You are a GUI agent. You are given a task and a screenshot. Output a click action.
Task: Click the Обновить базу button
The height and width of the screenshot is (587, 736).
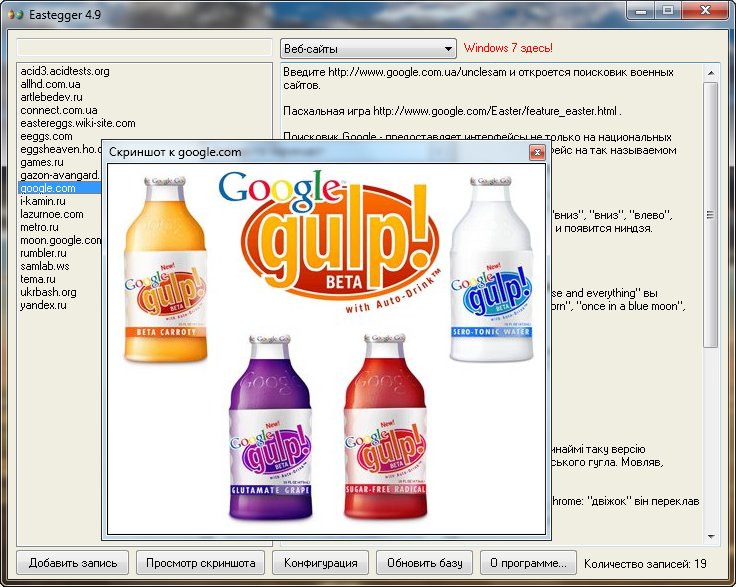[x=425, y=563]
